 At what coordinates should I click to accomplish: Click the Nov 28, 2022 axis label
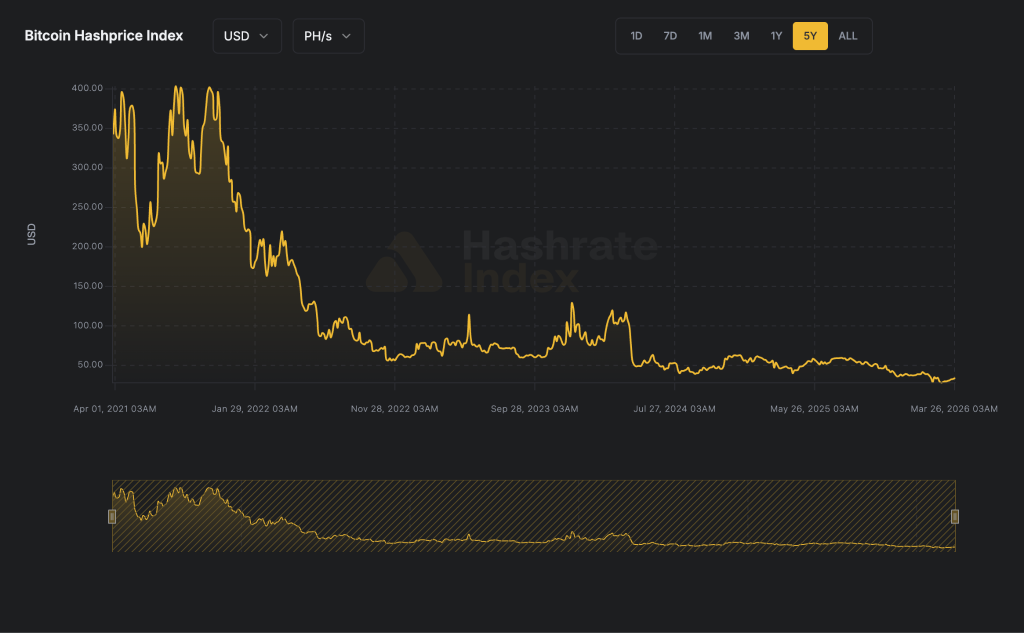click(x=394, y=409)
